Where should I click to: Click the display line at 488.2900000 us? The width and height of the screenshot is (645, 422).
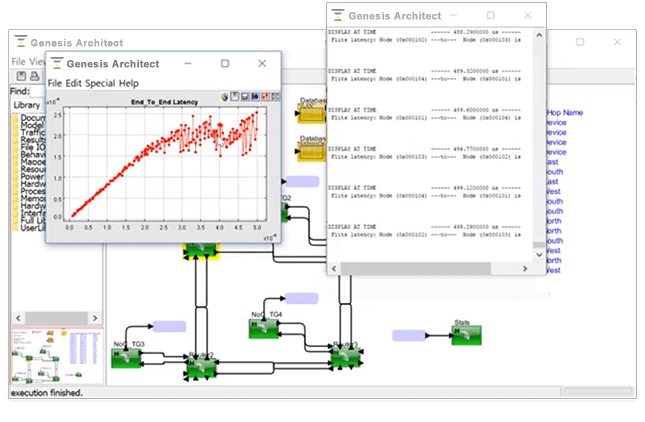click(425, 32)
